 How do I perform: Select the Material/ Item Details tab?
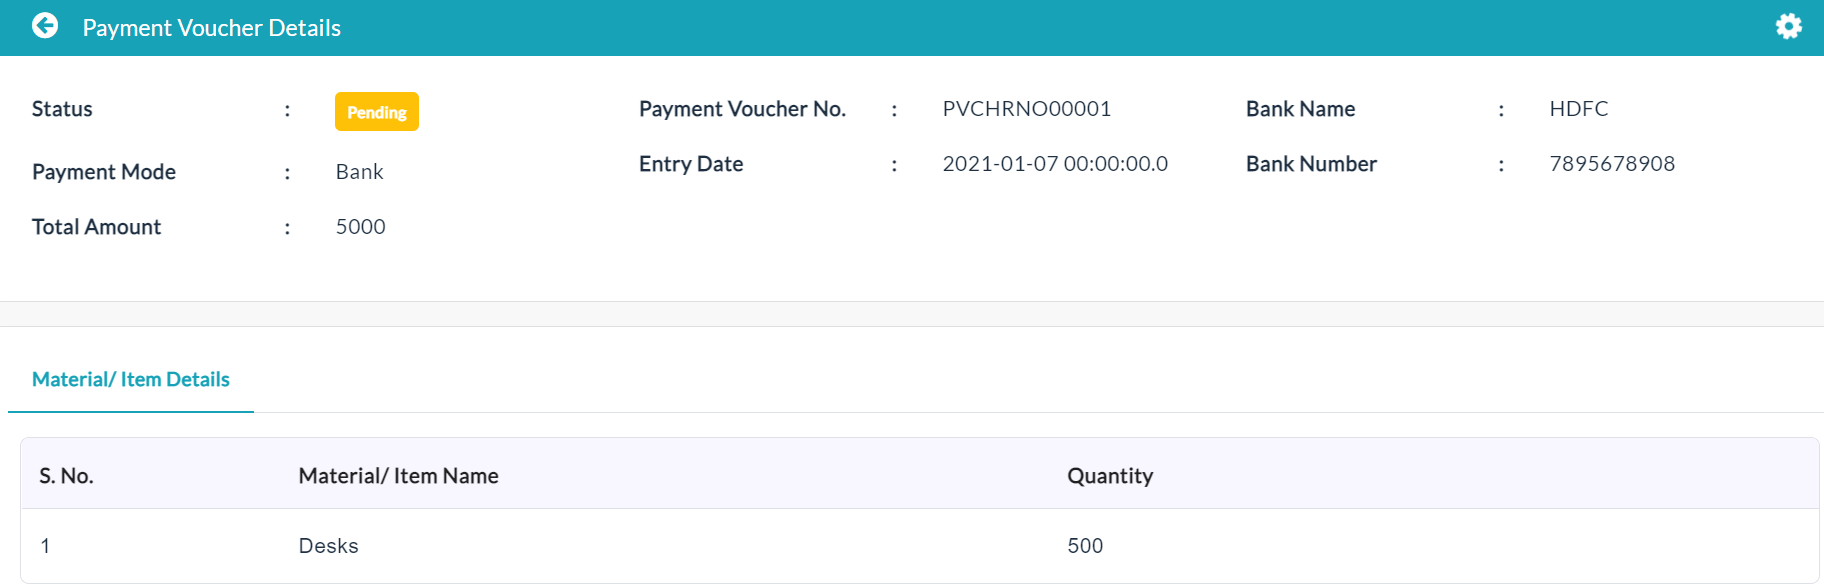(131, 380)
